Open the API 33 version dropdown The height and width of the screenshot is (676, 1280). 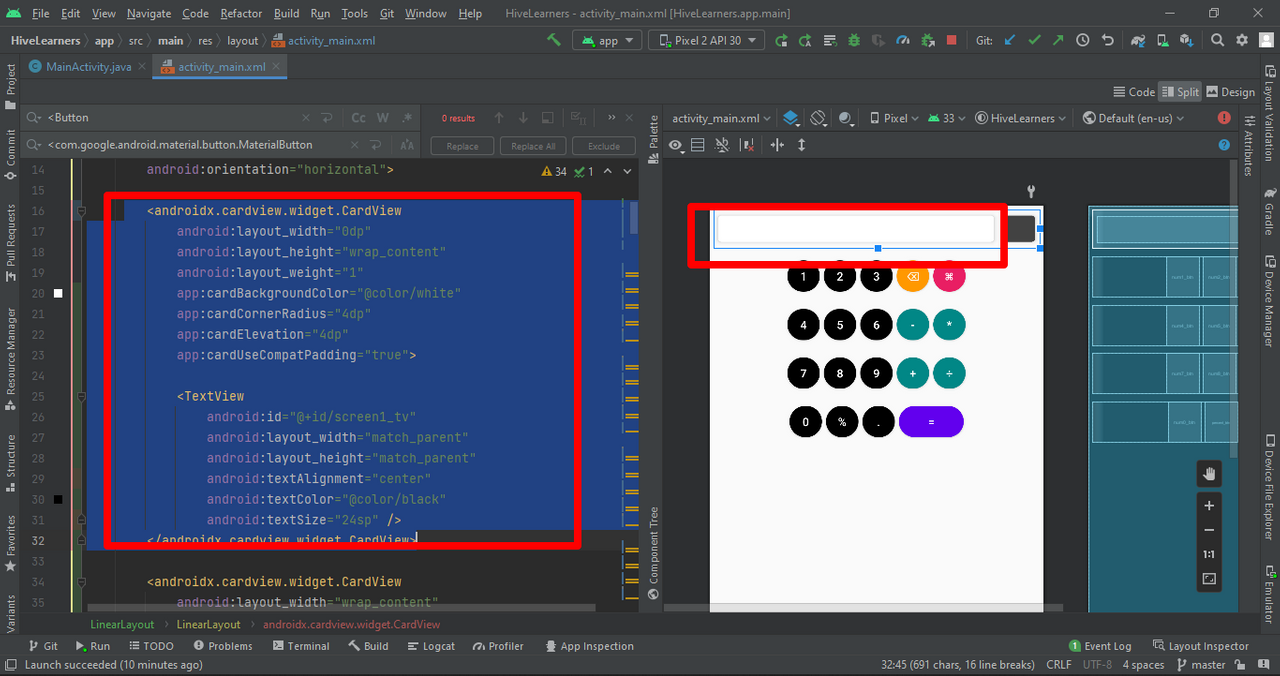947,118
